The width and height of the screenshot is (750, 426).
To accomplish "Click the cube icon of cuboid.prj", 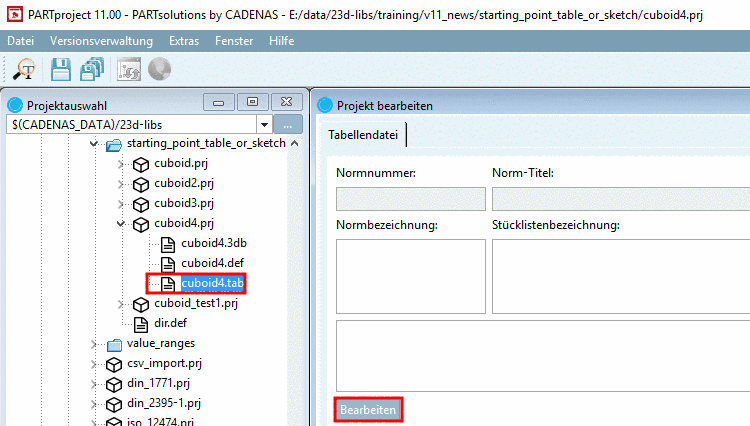I will (141, 164).
